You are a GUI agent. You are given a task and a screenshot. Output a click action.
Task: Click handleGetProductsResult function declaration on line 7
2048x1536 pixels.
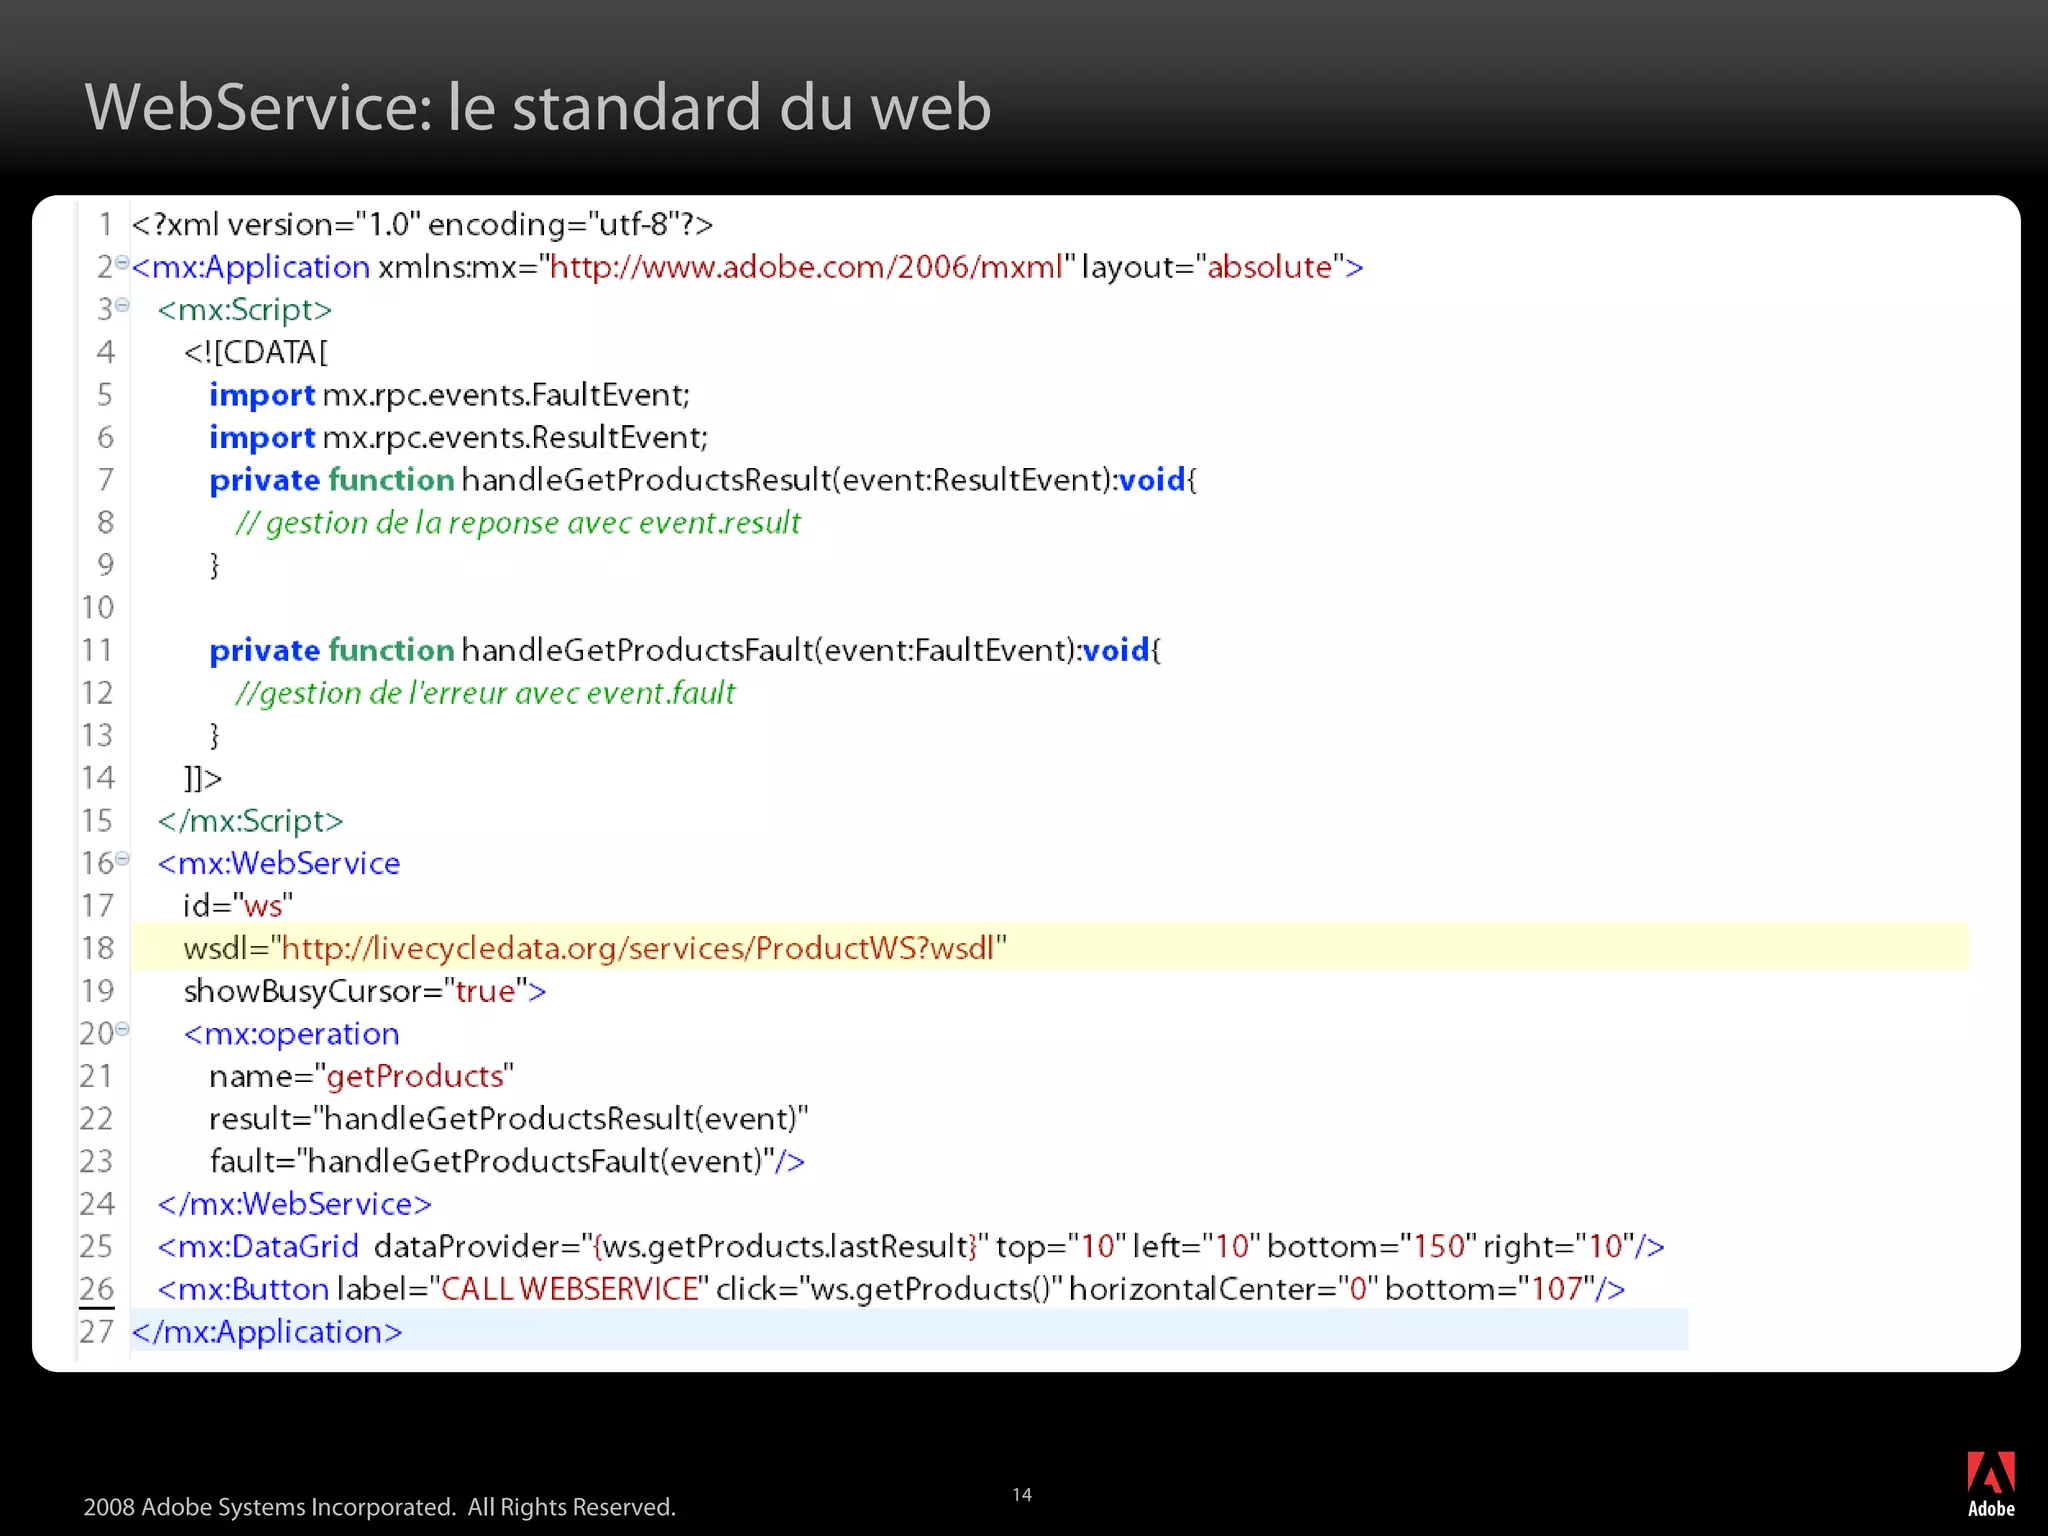point(703,480)
